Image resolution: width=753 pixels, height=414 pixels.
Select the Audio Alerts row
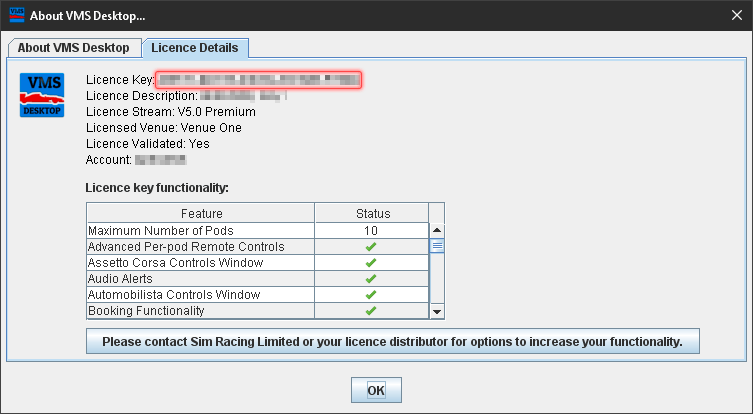pos(258,279)
